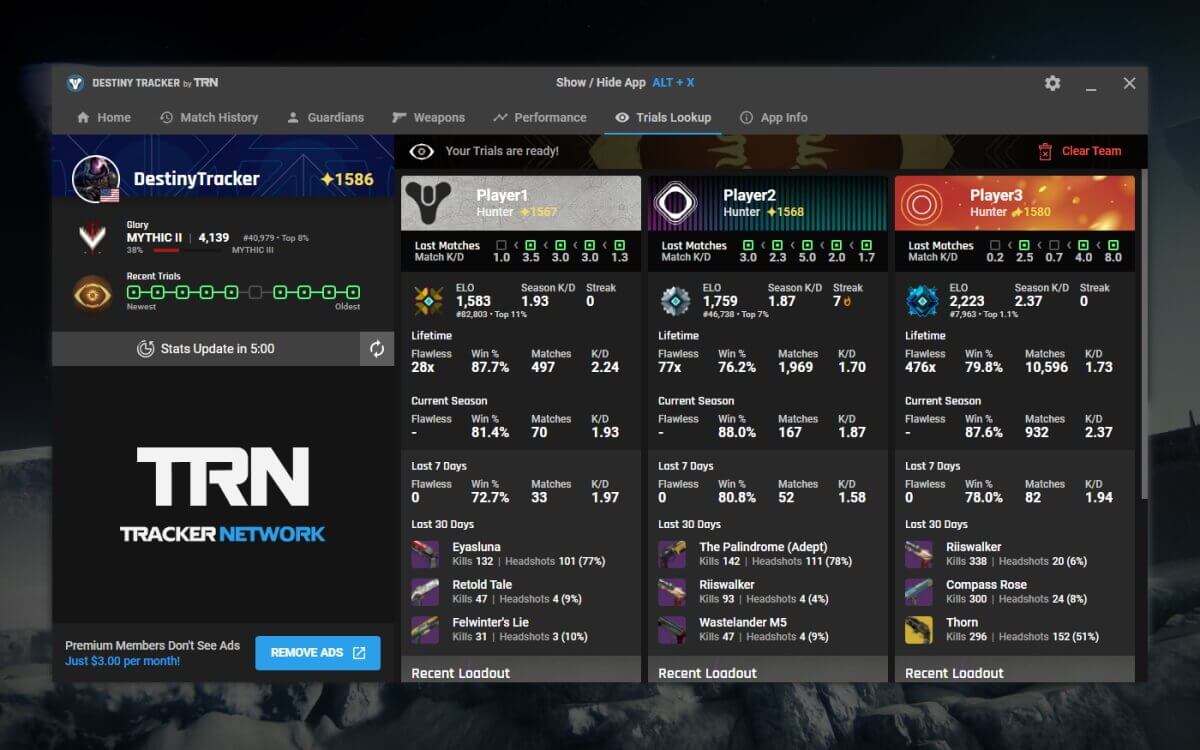Click The Palindrome (Adept) weapon icon

click(672, 554)
